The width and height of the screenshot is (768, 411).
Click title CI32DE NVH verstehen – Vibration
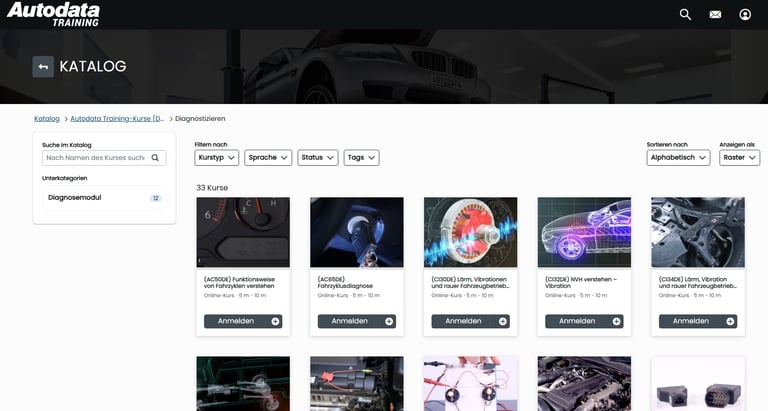[581, 283]
